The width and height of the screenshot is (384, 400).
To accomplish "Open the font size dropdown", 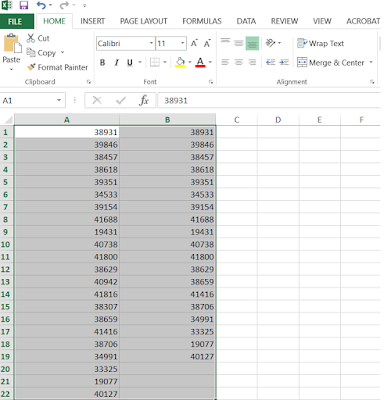I will tap(182, 43).
